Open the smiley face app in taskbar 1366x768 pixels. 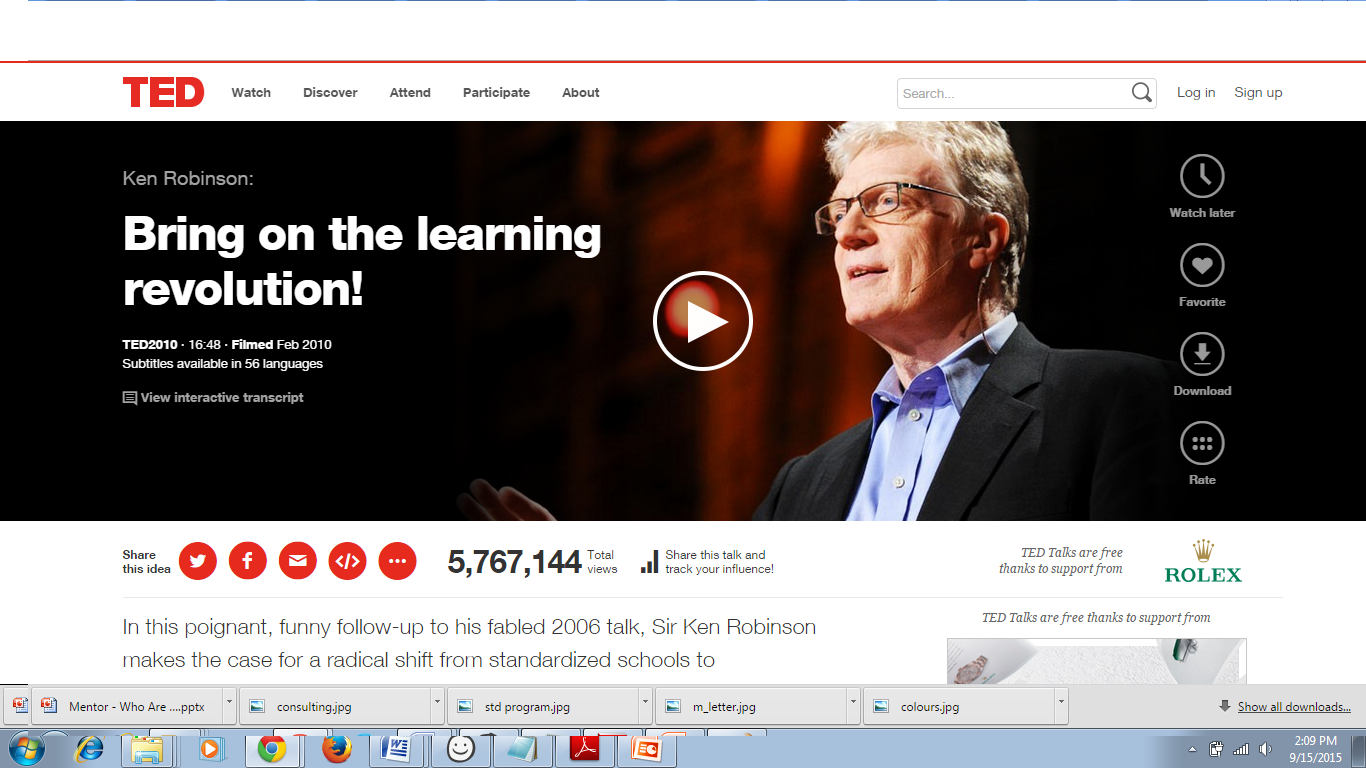click(460, 748)
